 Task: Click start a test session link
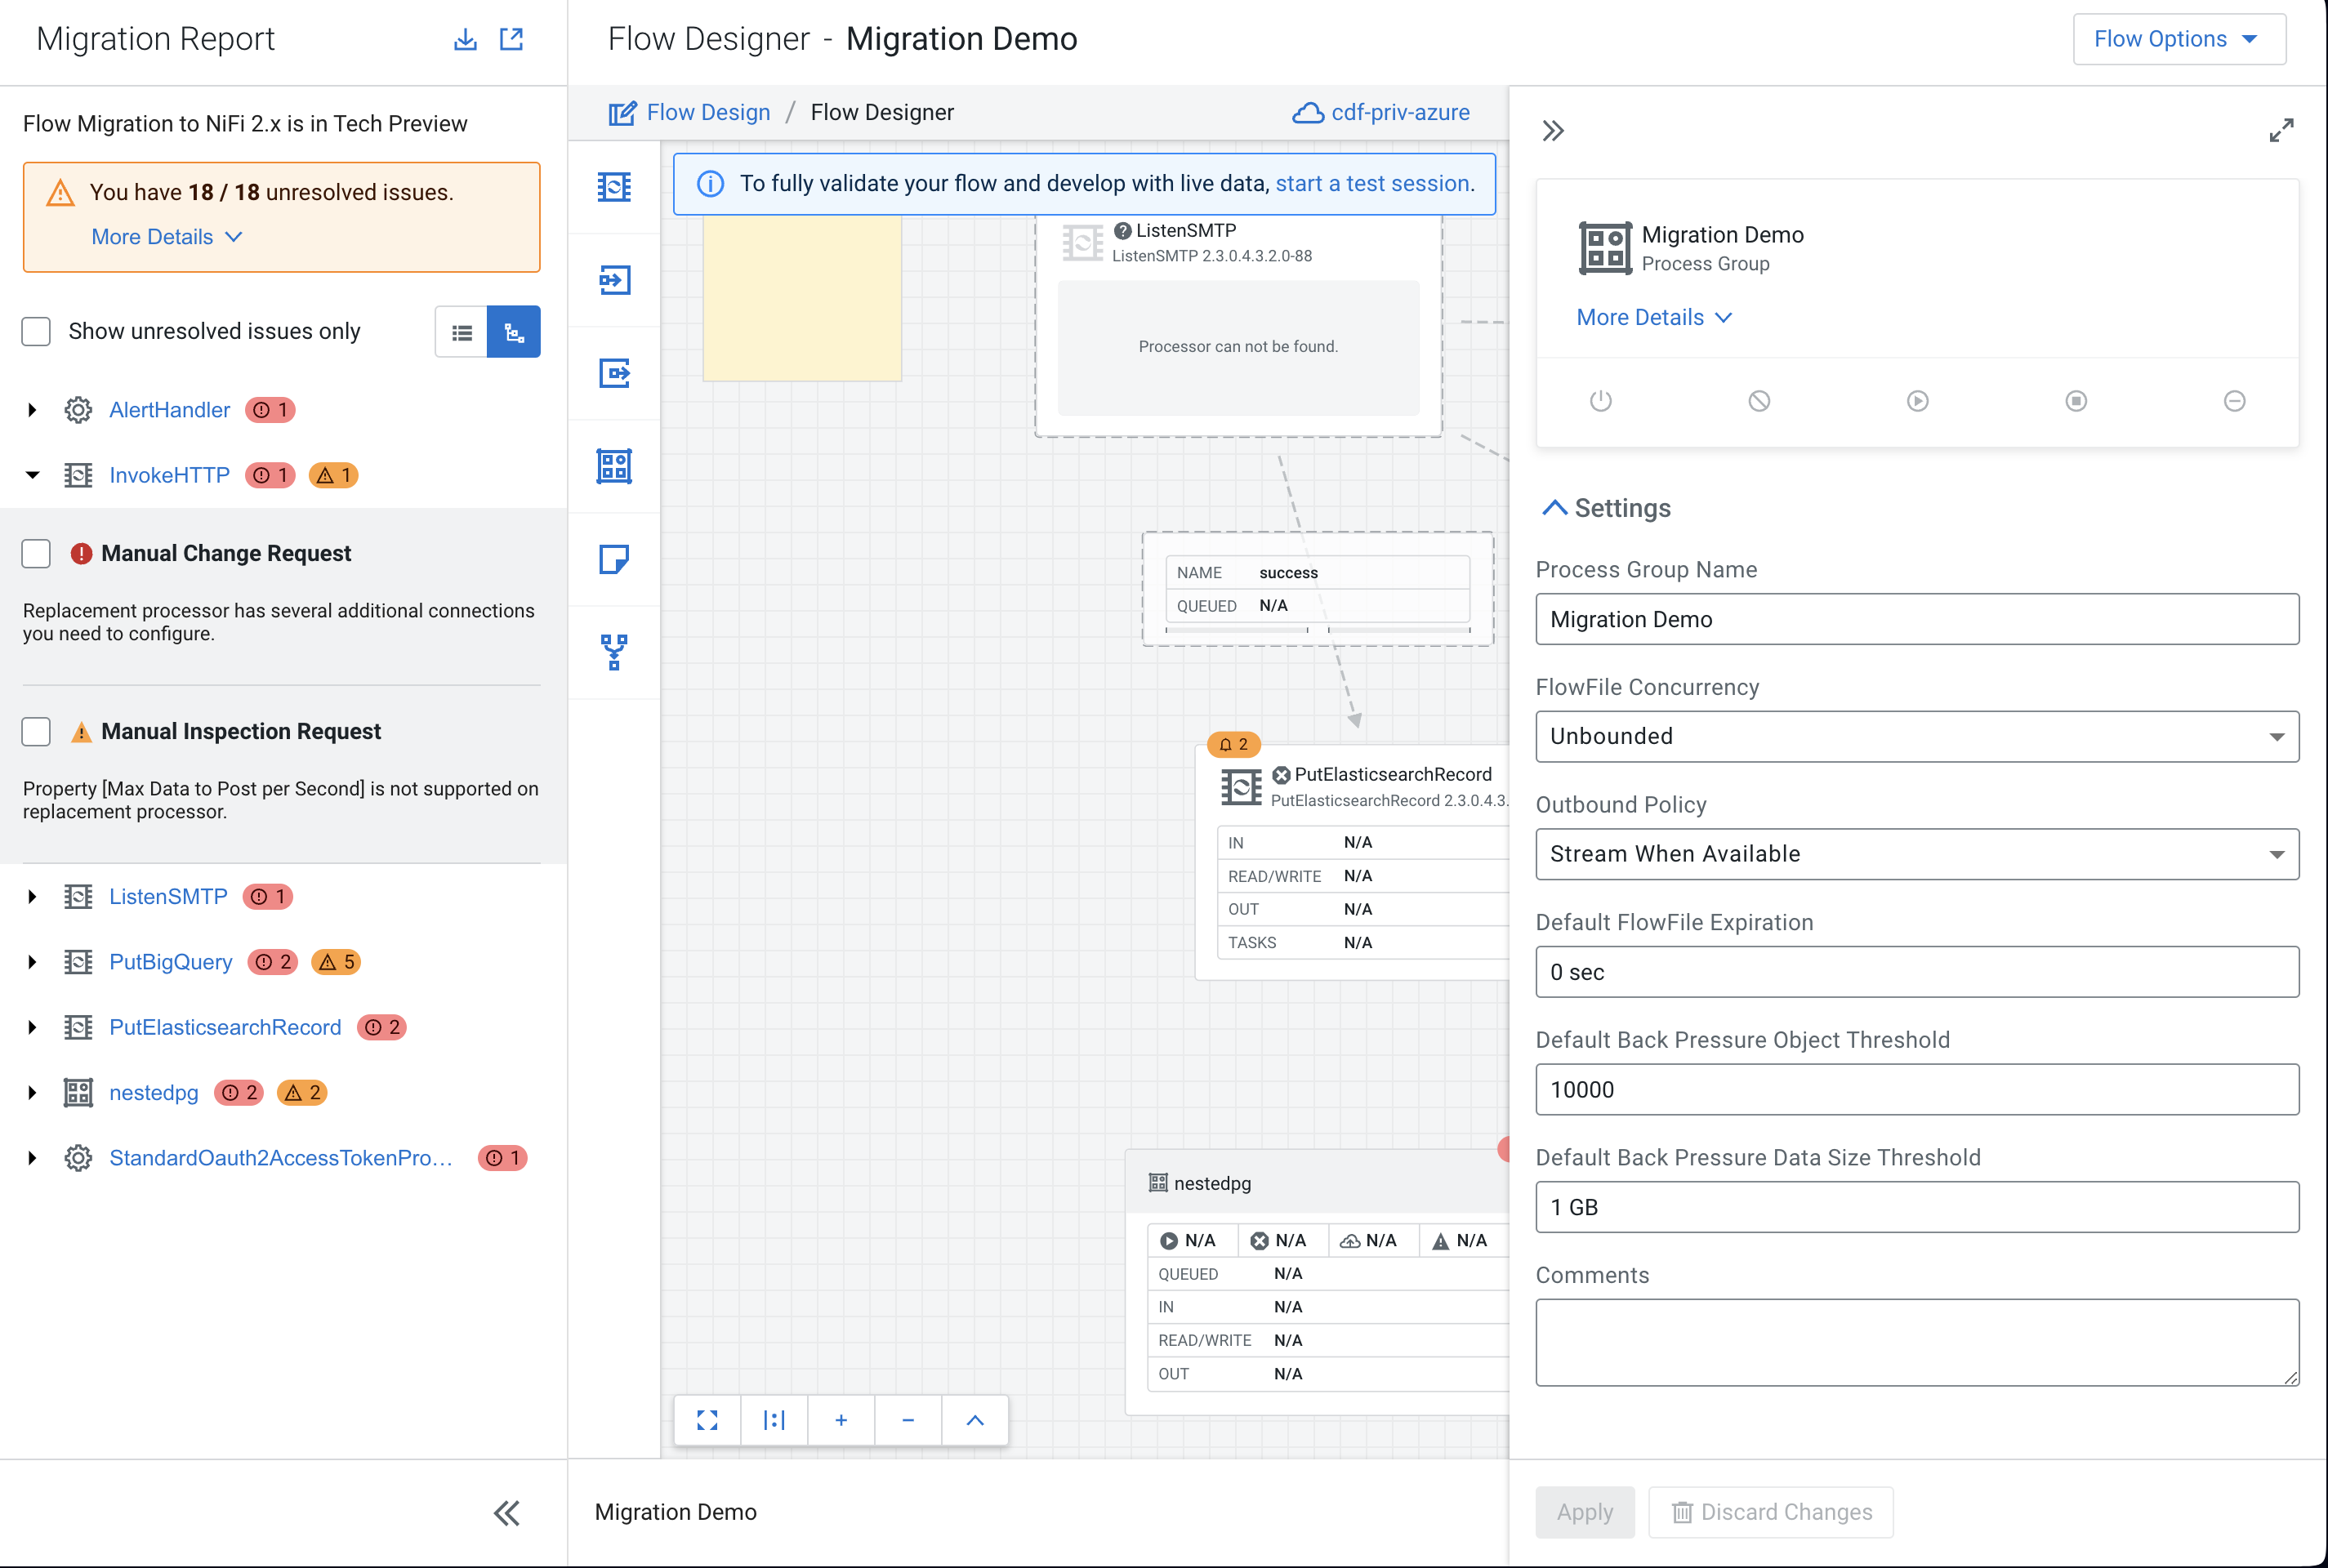coord(1372,183)
